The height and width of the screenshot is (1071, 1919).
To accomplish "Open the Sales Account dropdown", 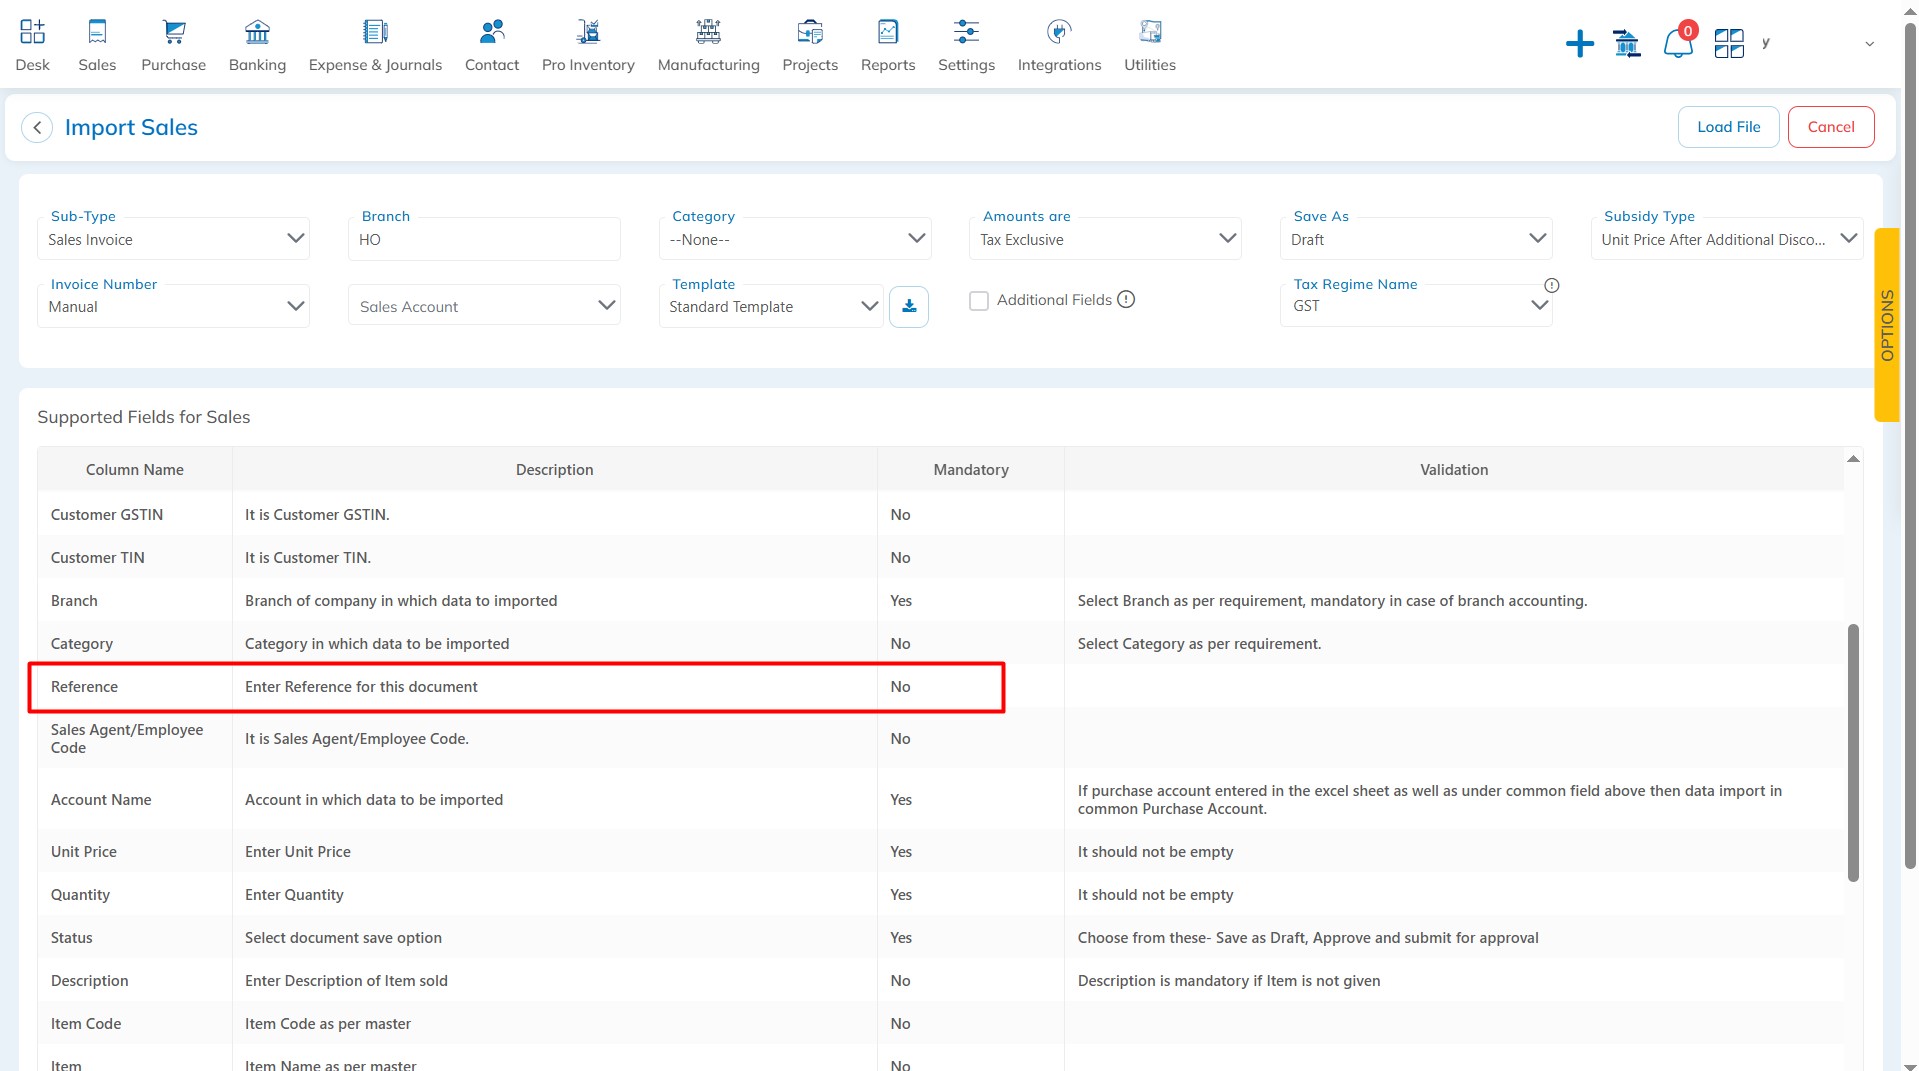I will 484,306.
